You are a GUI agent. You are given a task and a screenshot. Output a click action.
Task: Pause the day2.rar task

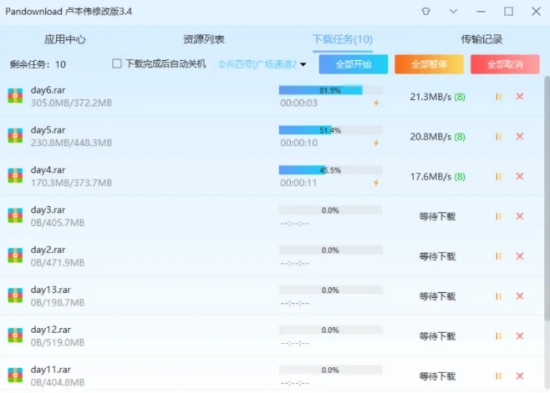[498, 257]
